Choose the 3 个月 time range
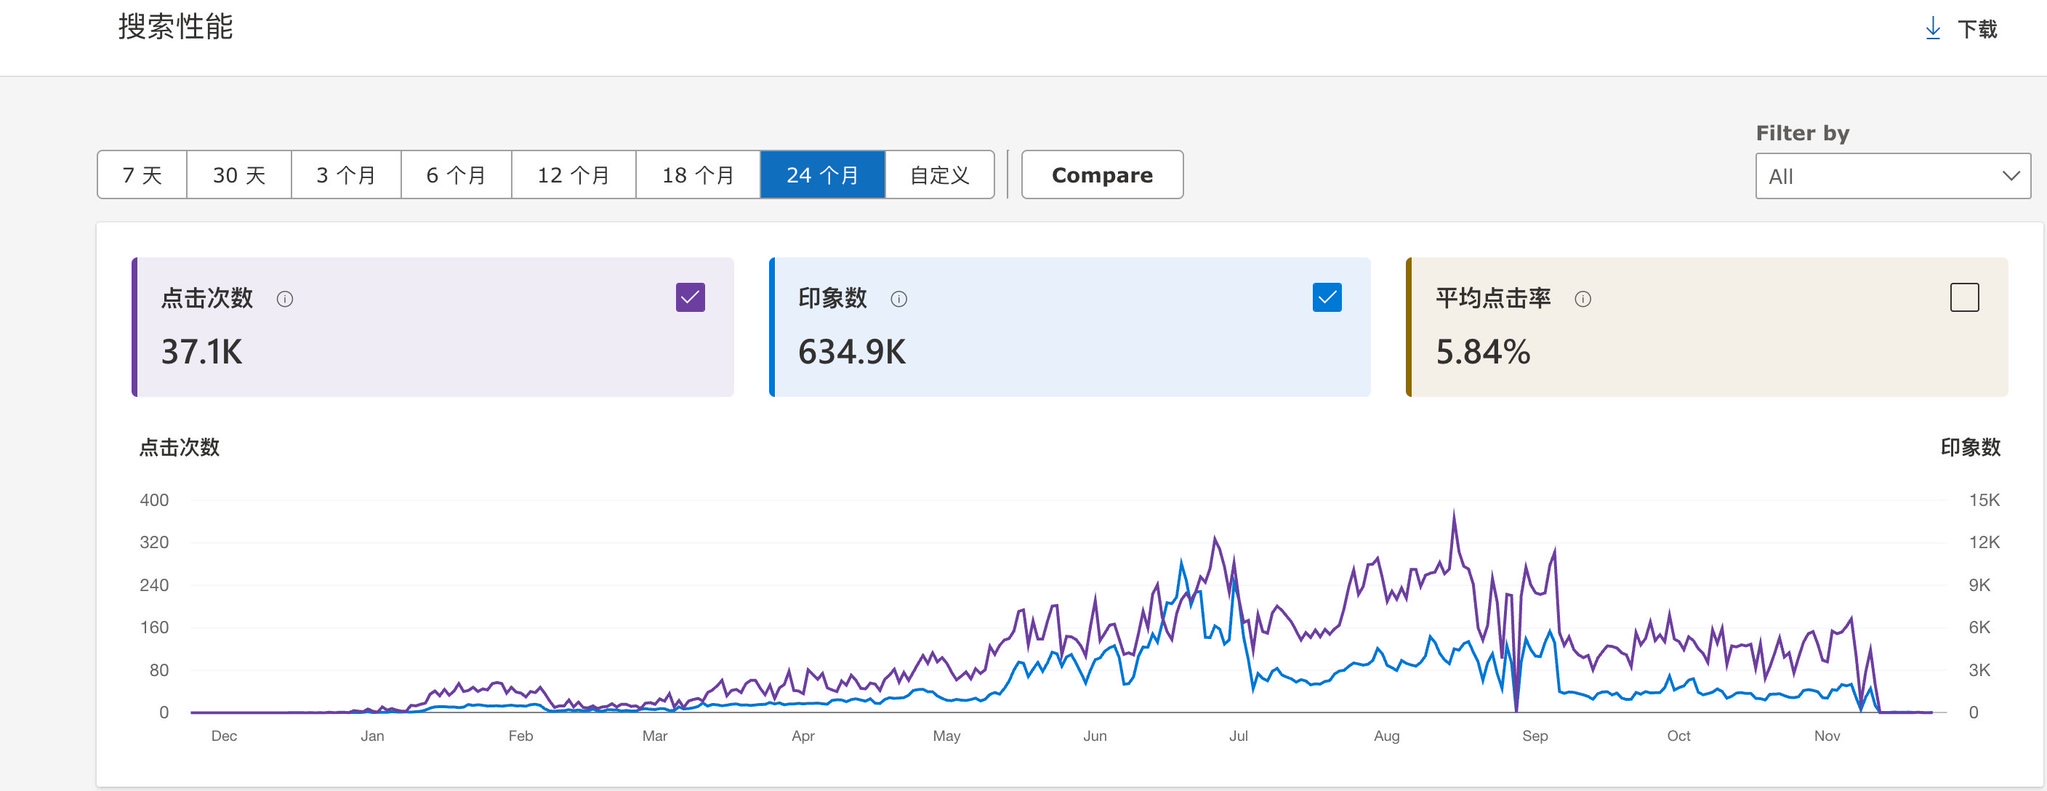 (346, 175)
